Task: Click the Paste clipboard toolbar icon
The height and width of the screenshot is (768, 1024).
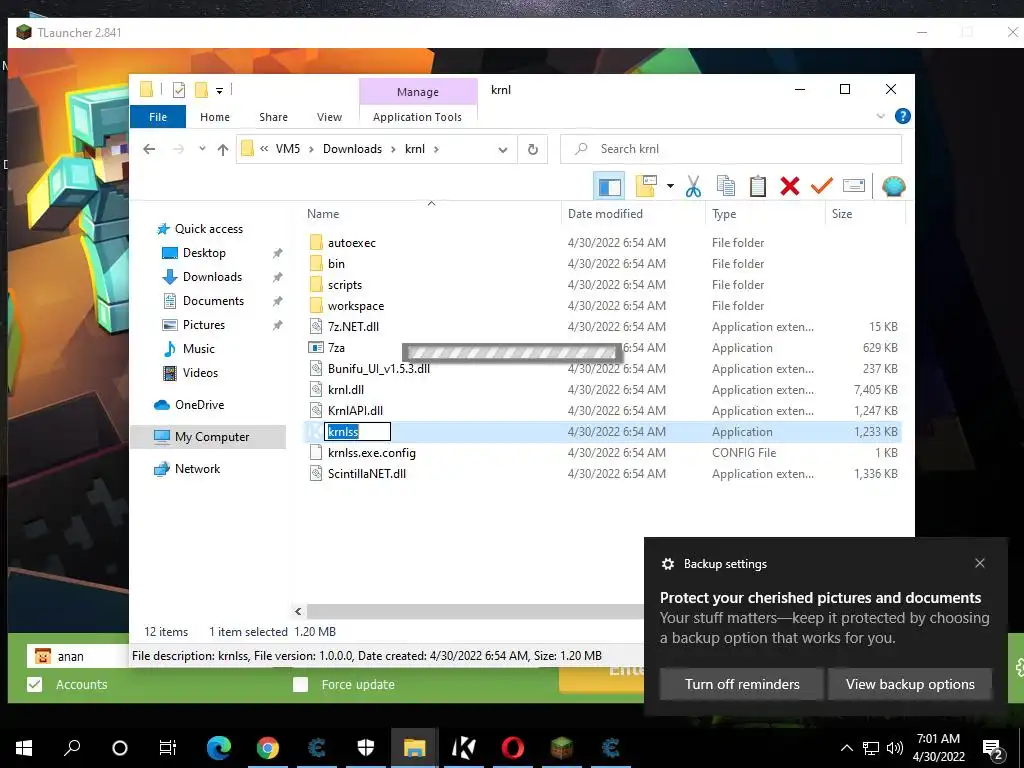Action: pyautogui.click(x=758, y=186)
